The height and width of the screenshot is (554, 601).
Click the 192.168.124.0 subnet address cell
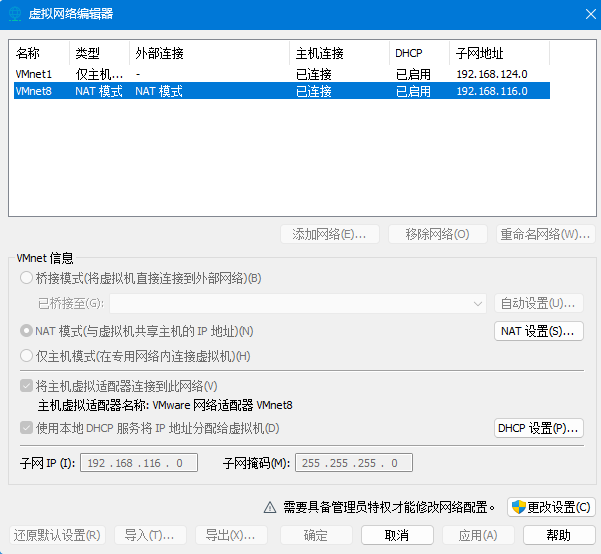pos(492,74)
